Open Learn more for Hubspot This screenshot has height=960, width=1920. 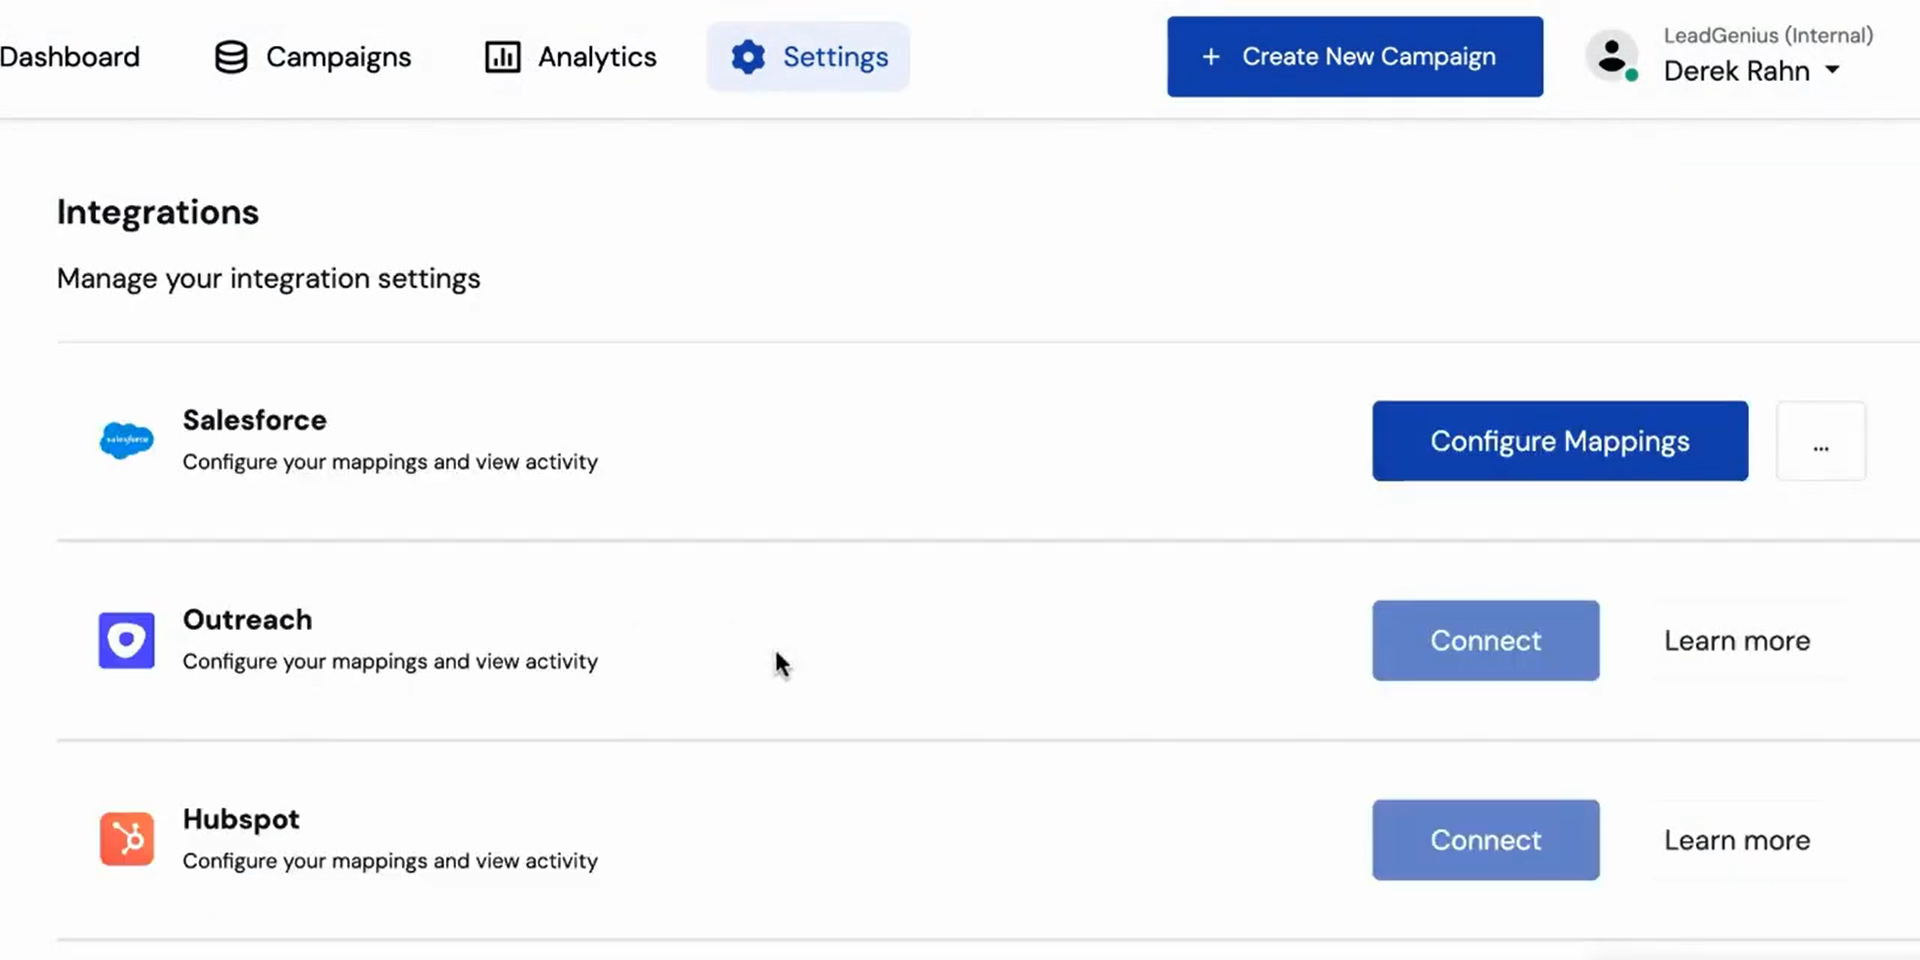[x=1737, y=840]
